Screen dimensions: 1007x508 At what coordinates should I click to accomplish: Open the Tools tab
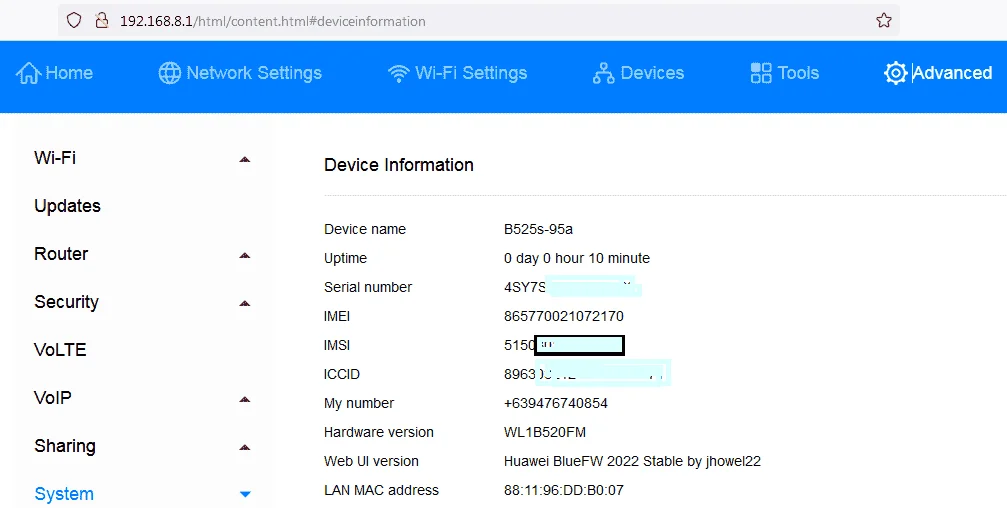[x=785, y=73]
